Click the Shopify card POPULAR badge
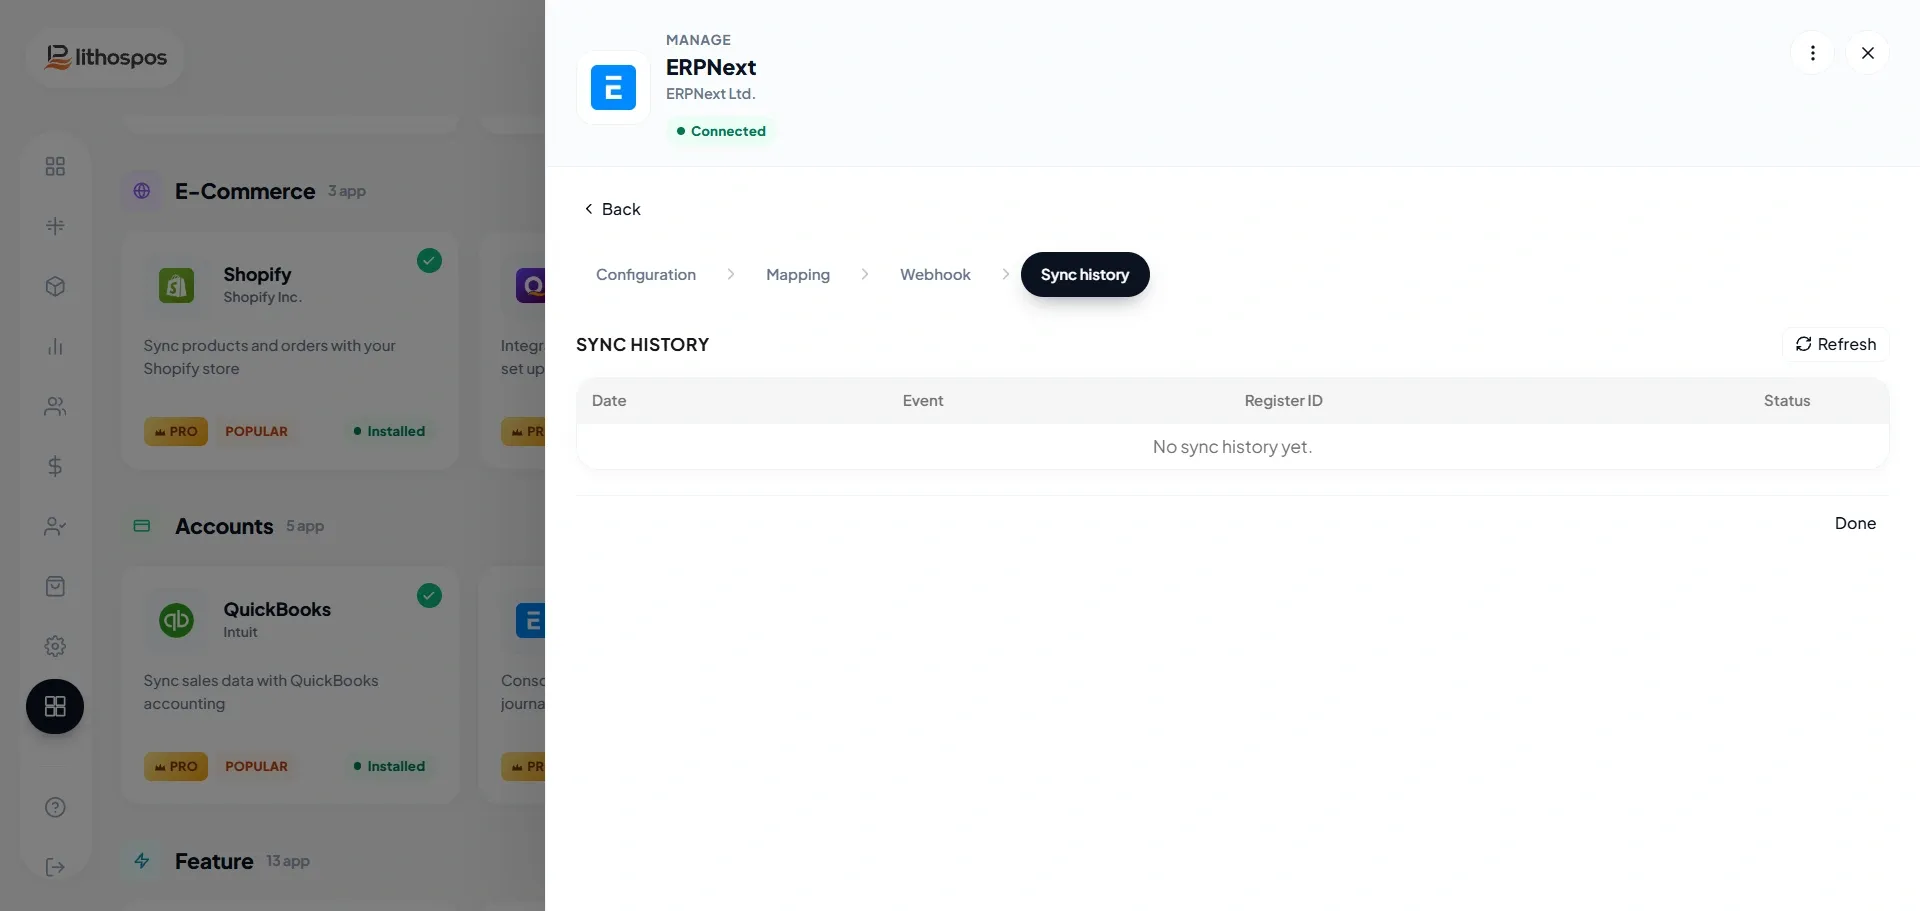Screen dimensions: 1920x911 point(256,431)
